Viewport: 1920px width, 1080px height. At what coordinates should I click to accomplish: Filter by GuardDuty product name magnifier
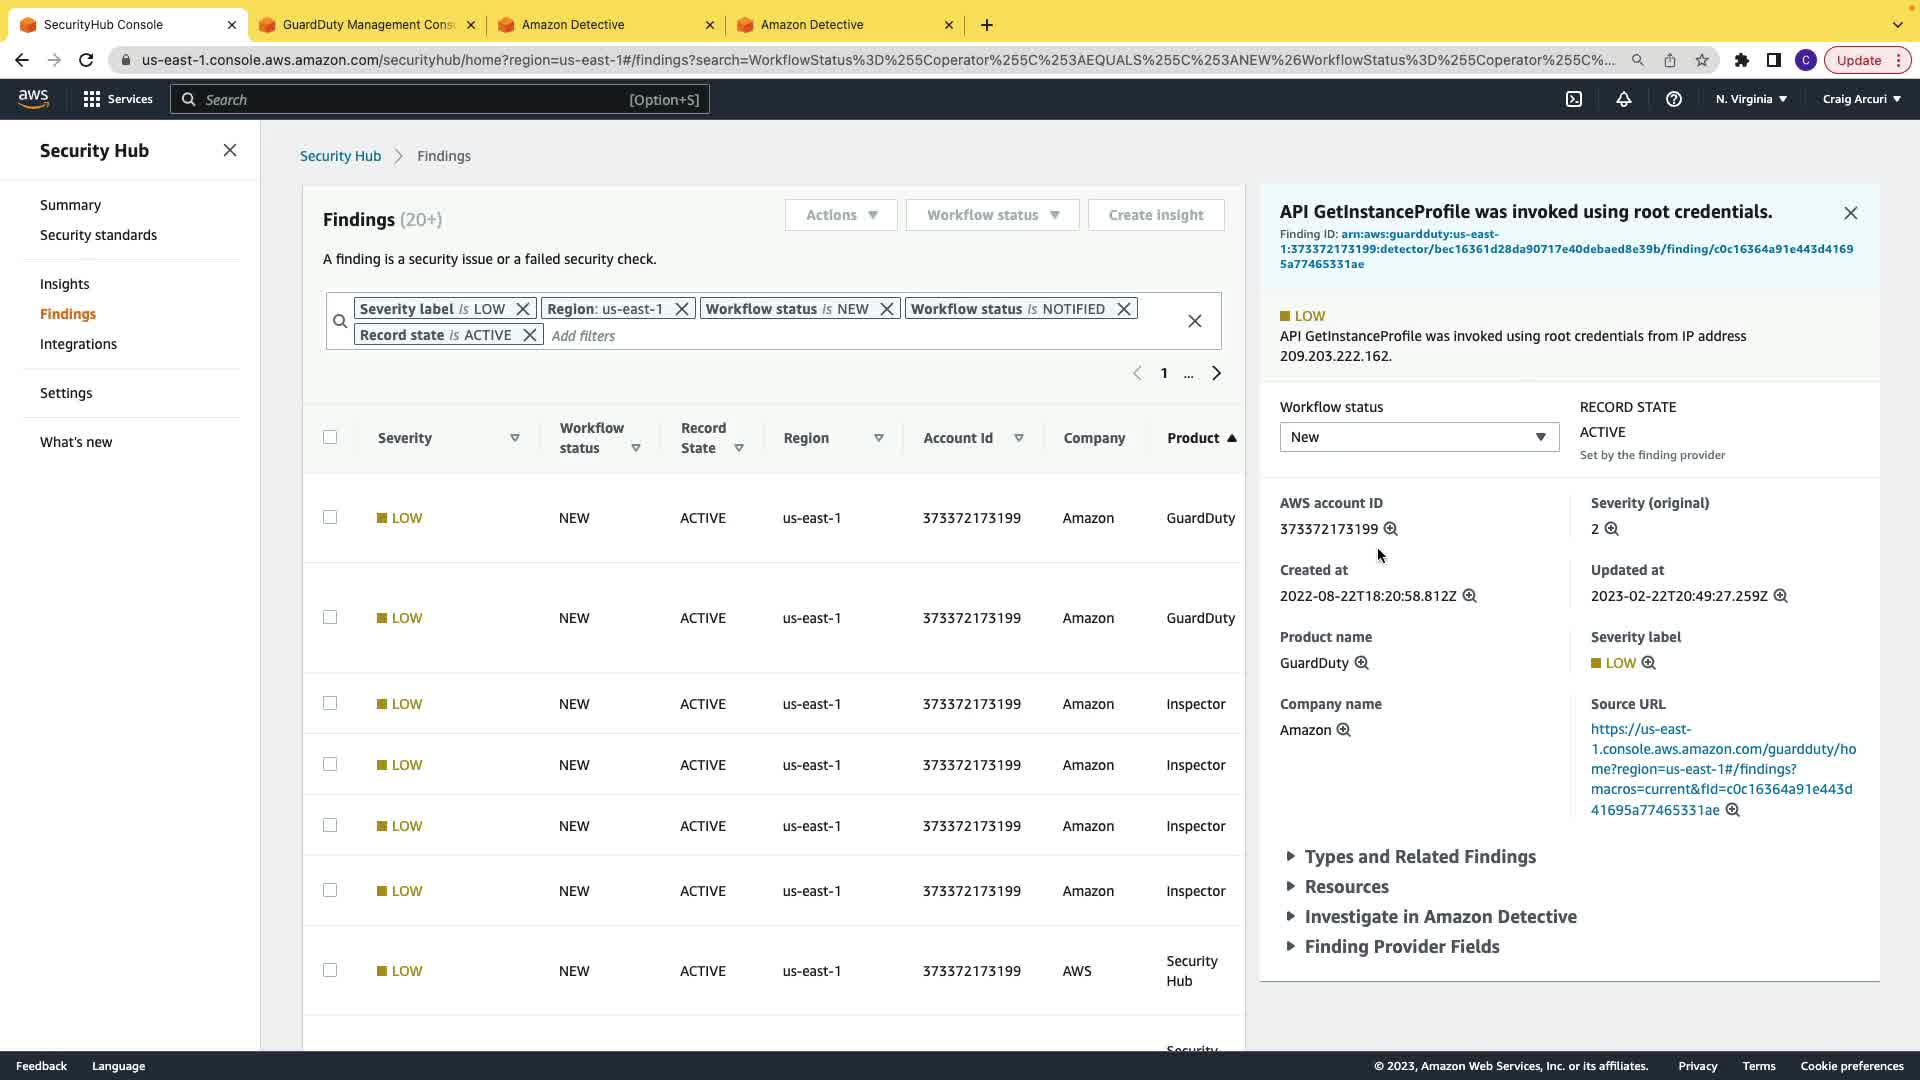coord(1361,663)
